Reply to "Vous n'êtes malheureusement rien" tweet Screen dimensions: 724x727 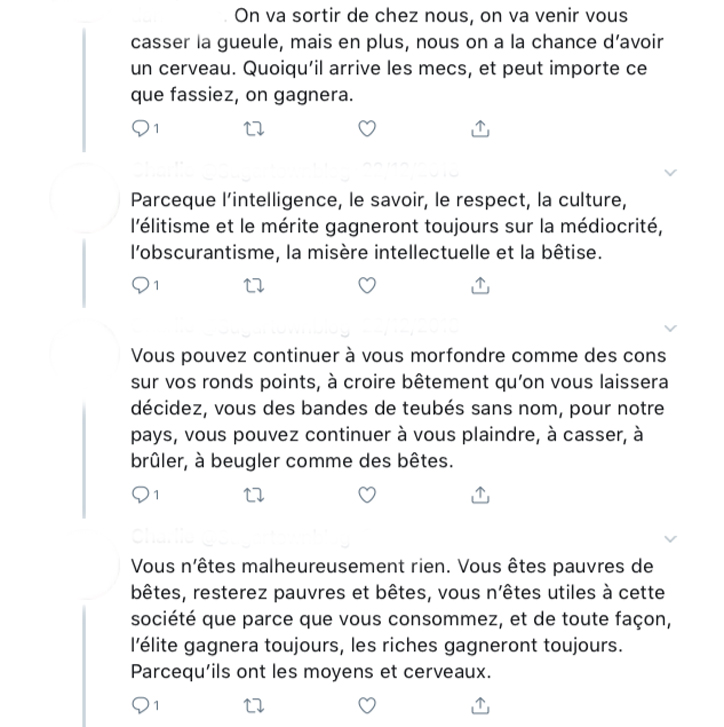[141, 705]
